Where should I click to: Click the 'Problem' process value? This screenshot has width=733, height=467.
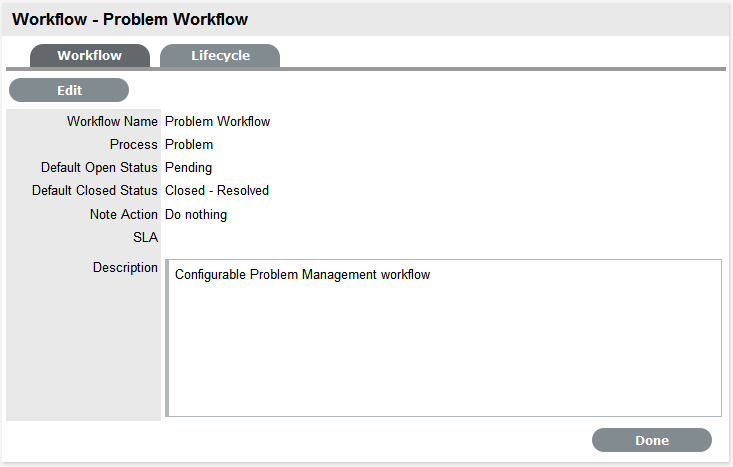pos(189,145)
